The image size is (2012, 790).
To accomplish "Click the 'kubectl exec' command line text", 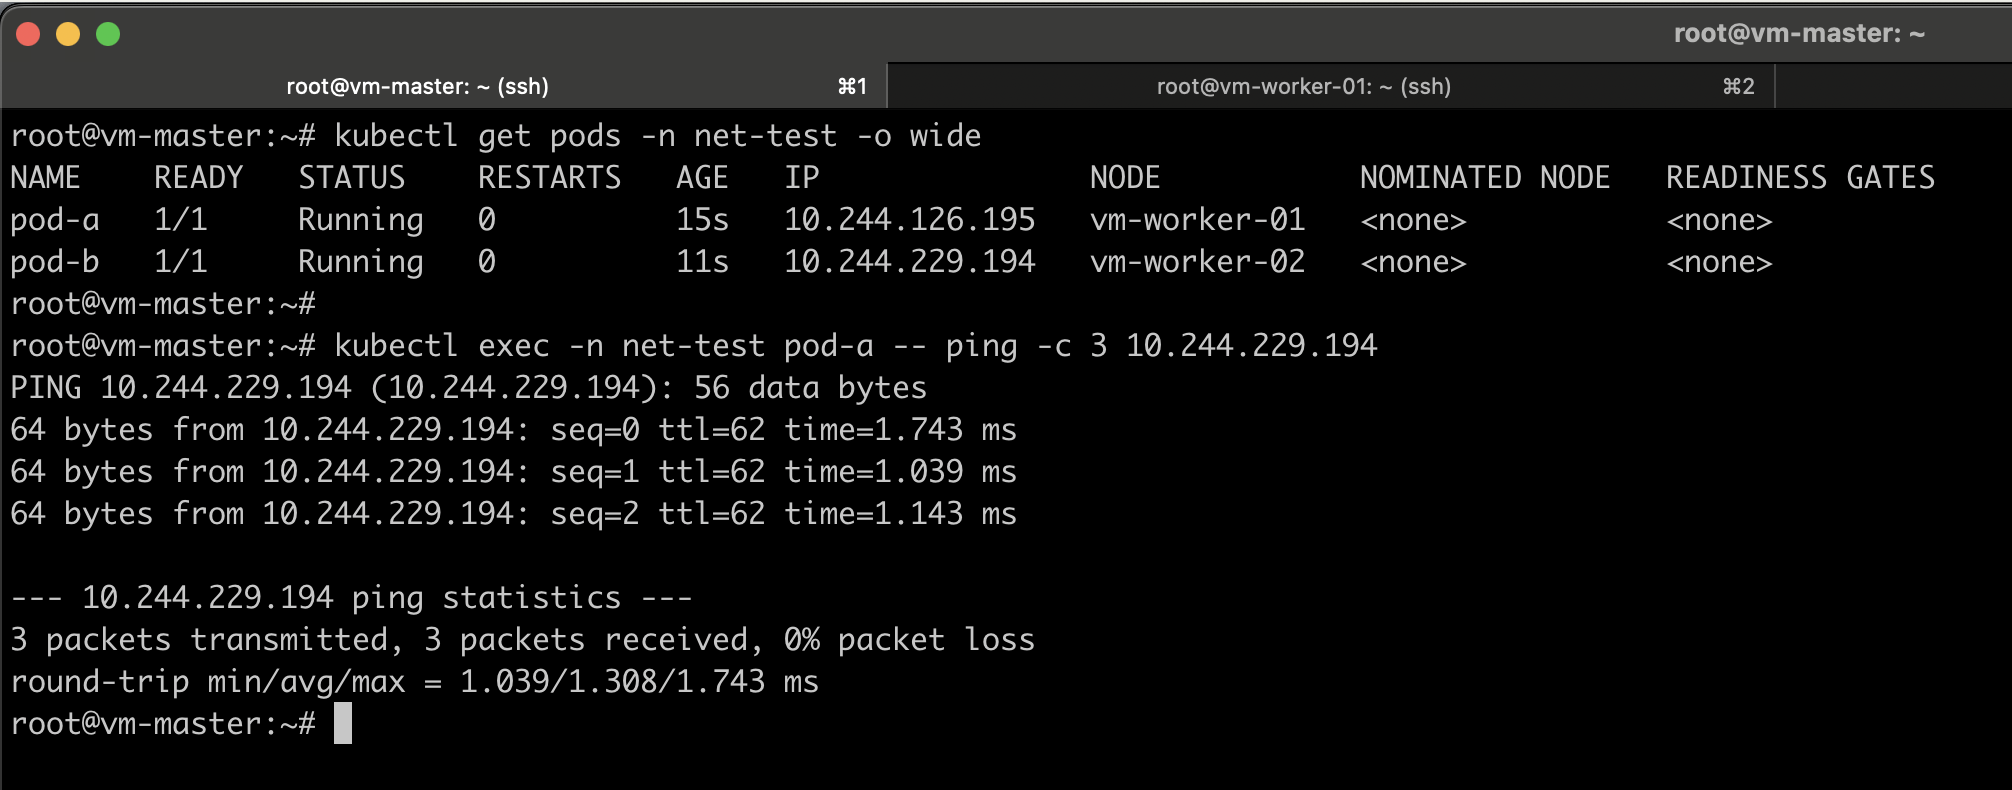I will [855, 346].
